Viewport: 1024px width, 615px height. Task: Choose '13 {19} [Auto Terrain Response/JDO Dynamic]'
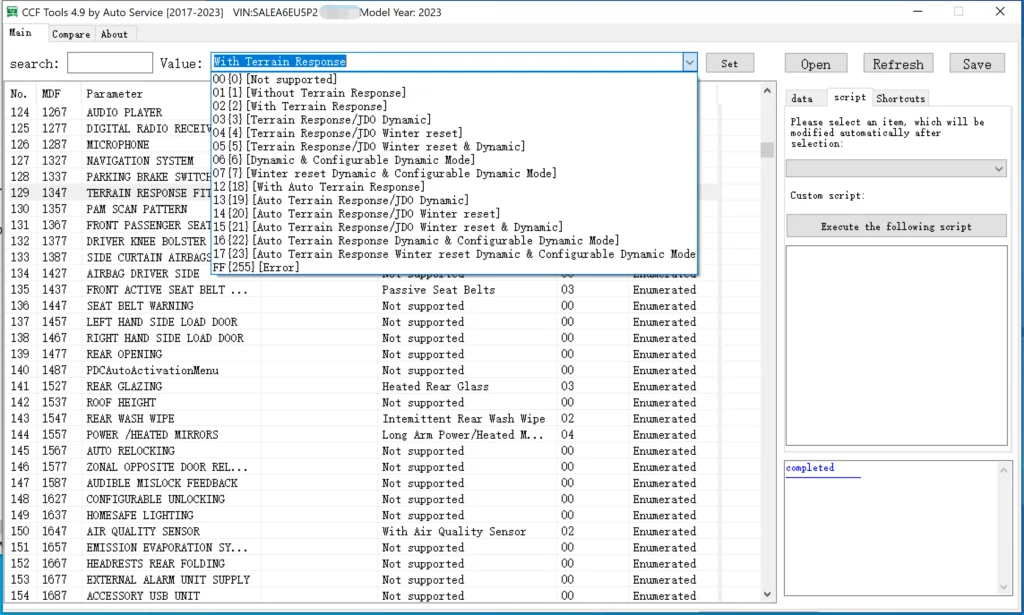click(455, 200)
